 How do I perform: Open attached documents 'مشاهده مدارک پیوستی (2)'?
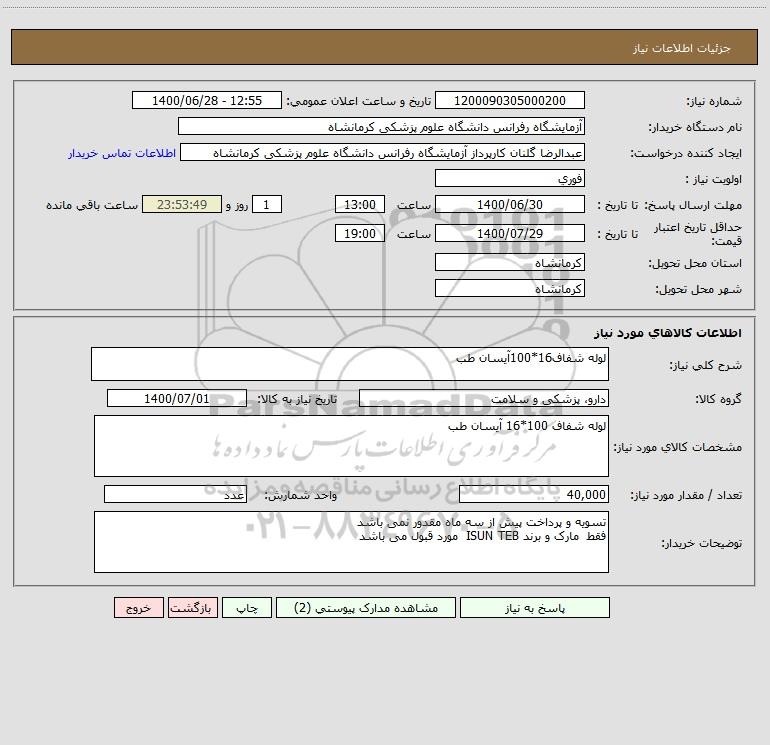pos(366,607)
